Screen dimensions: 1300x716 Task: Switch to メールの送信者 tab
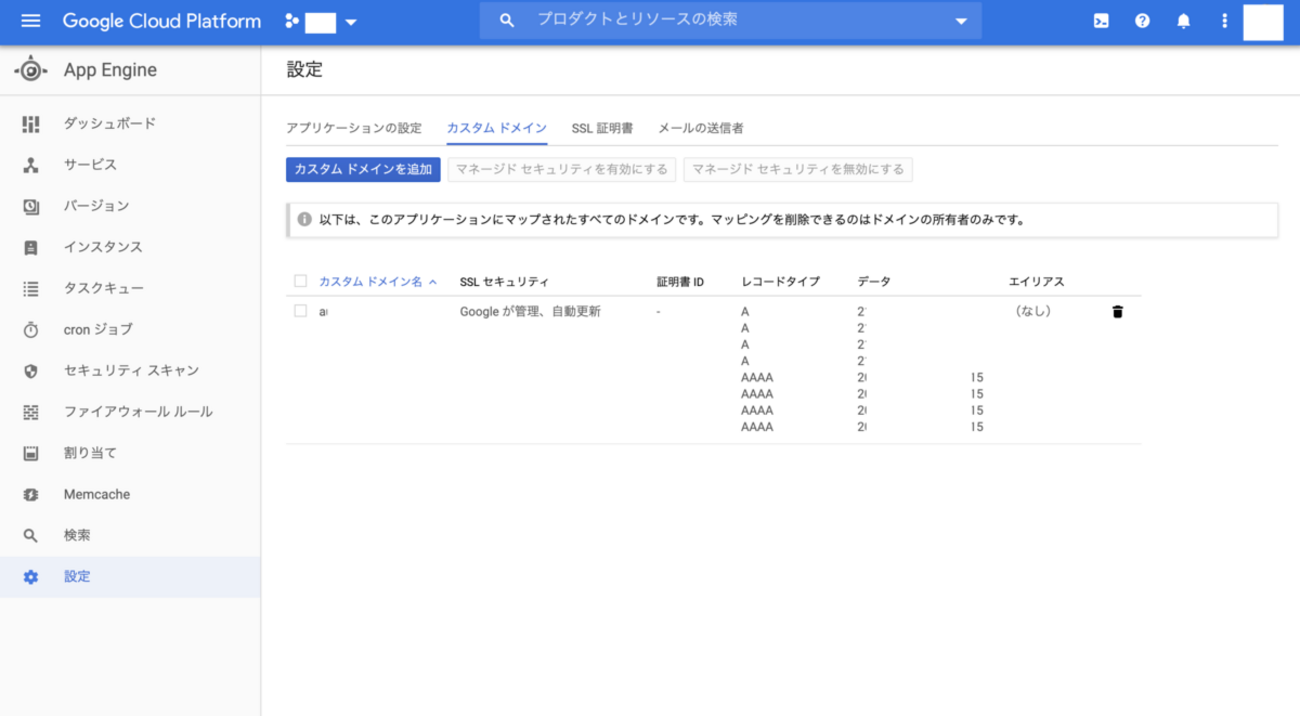[701, 128]
